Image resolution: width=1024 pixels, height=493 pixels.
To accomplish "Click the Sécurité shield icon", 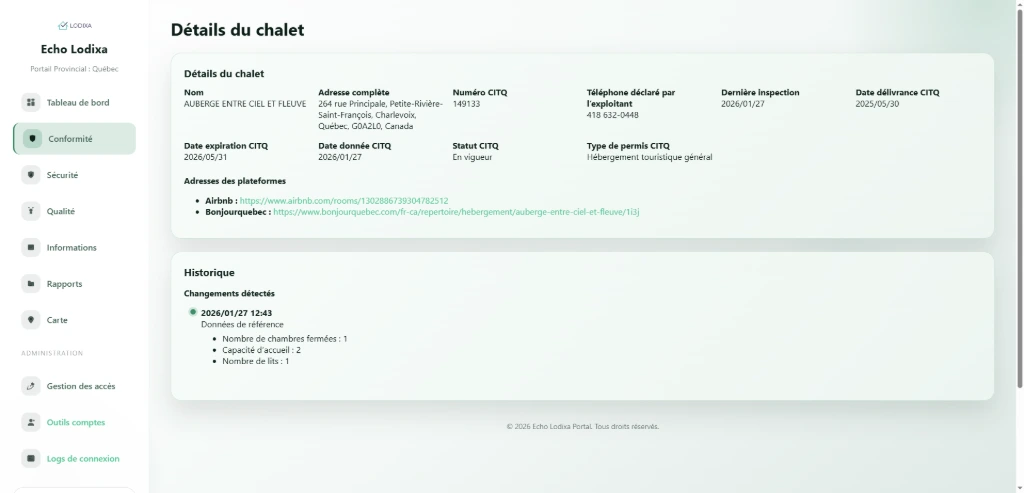I will coord(30,175).
